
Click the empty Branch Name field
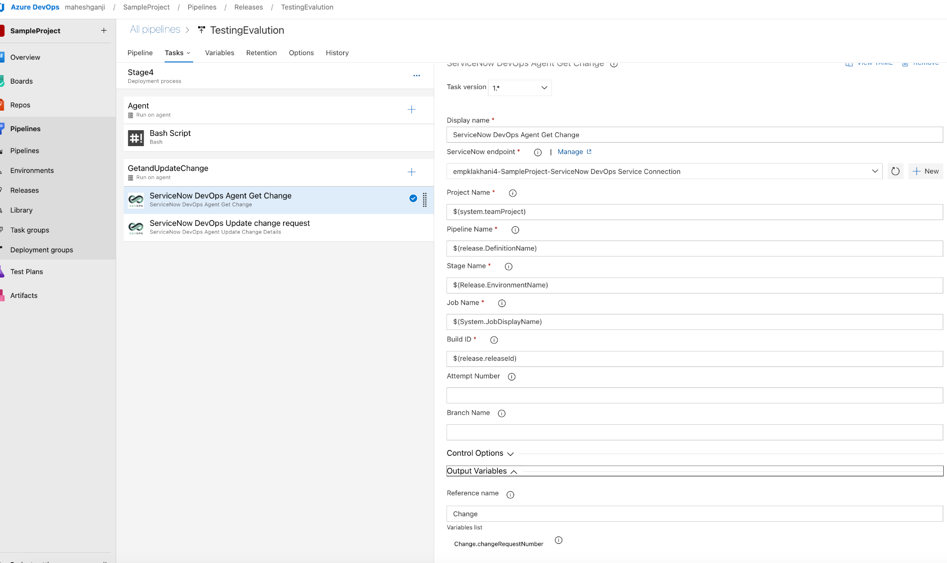(695, 433)
